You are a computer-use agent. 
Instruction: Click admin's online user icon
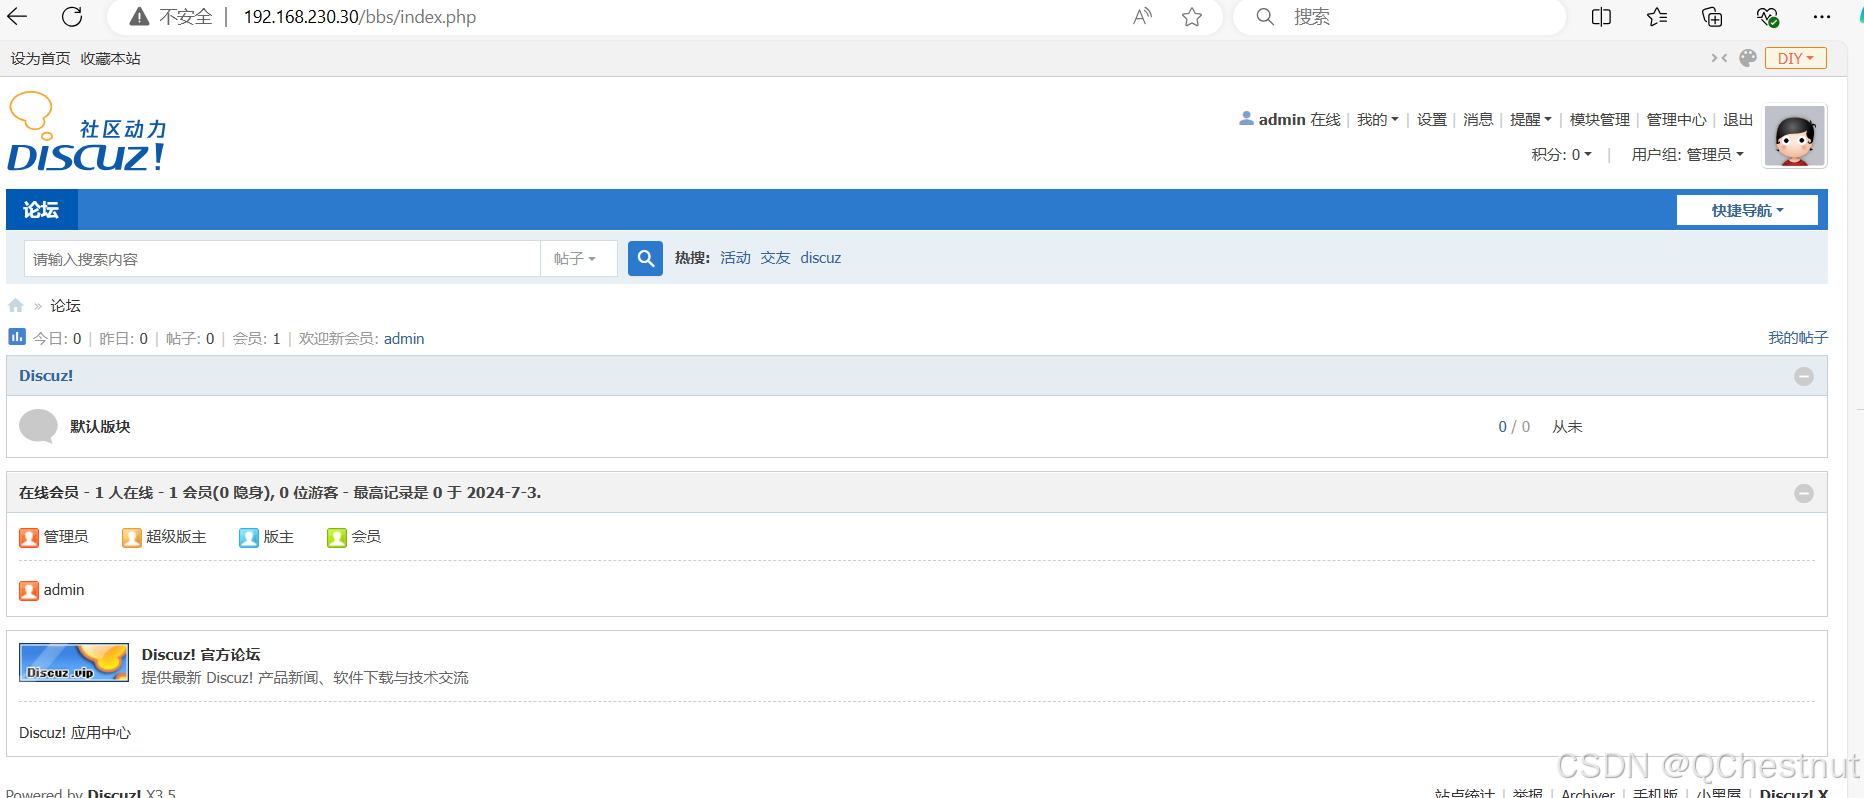pos(29,591)
